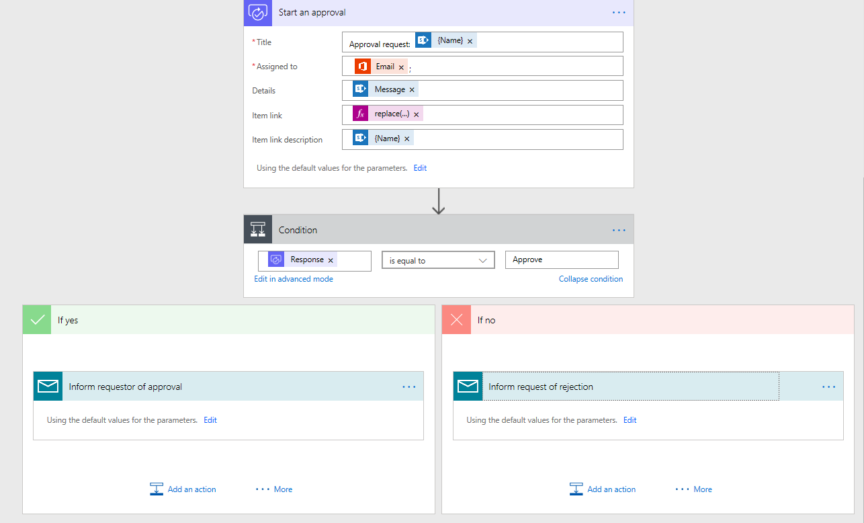Screen dimensions: 864x523
Task: Open the Start an approval ellipsis menu
Action: click(x=619, y=12)
